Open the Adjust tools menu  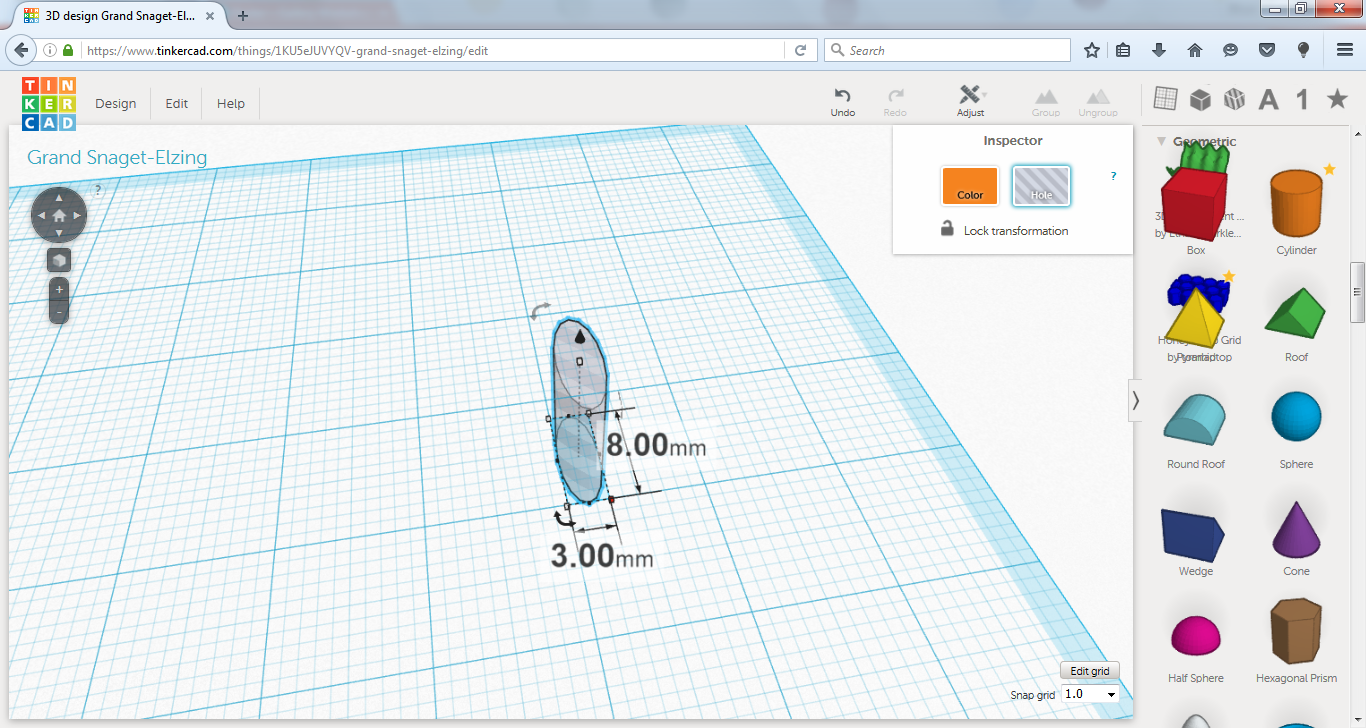coord(970,102)
